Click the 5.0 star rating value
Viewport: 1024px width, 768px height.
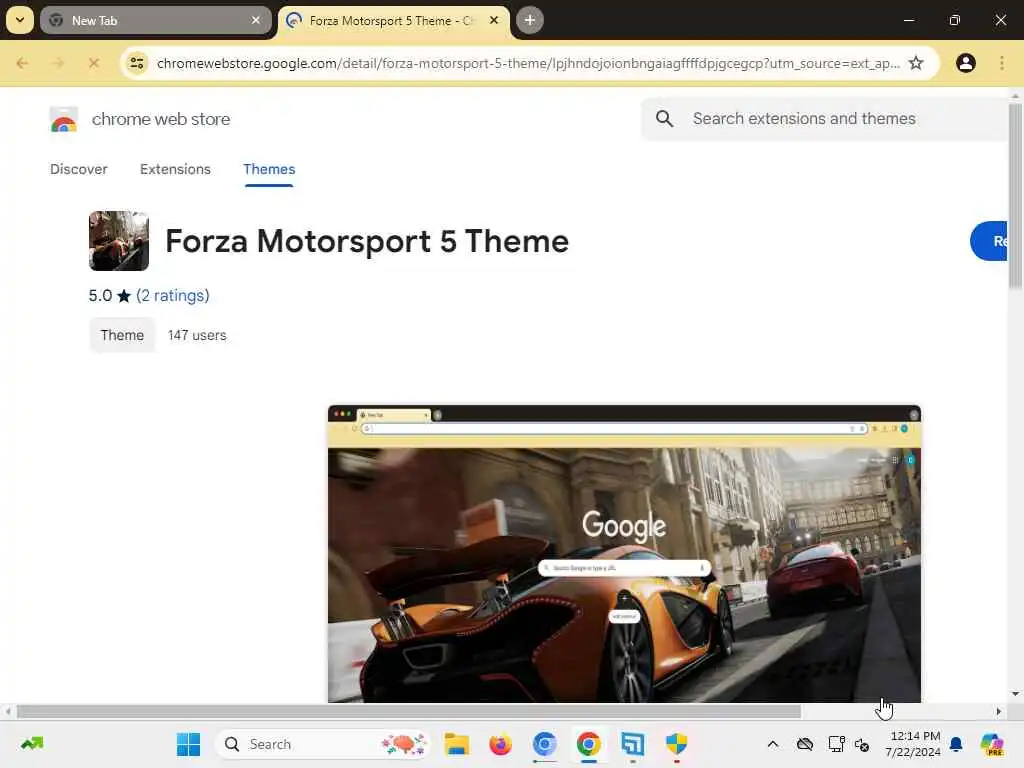tap(100, 296)
